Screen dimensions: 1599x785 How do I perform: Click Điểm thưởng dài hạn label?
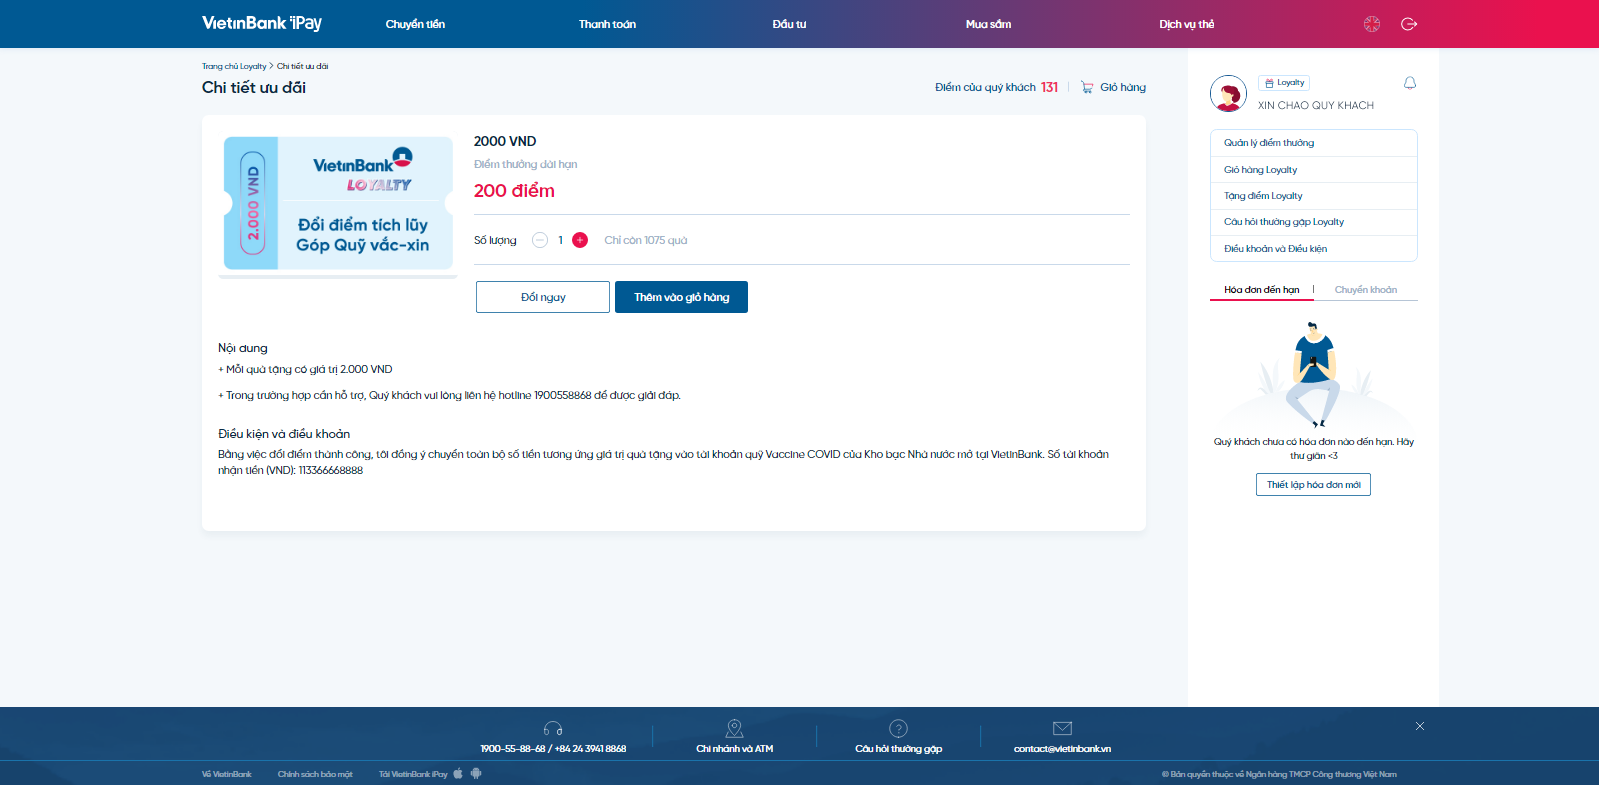point(526,164)
